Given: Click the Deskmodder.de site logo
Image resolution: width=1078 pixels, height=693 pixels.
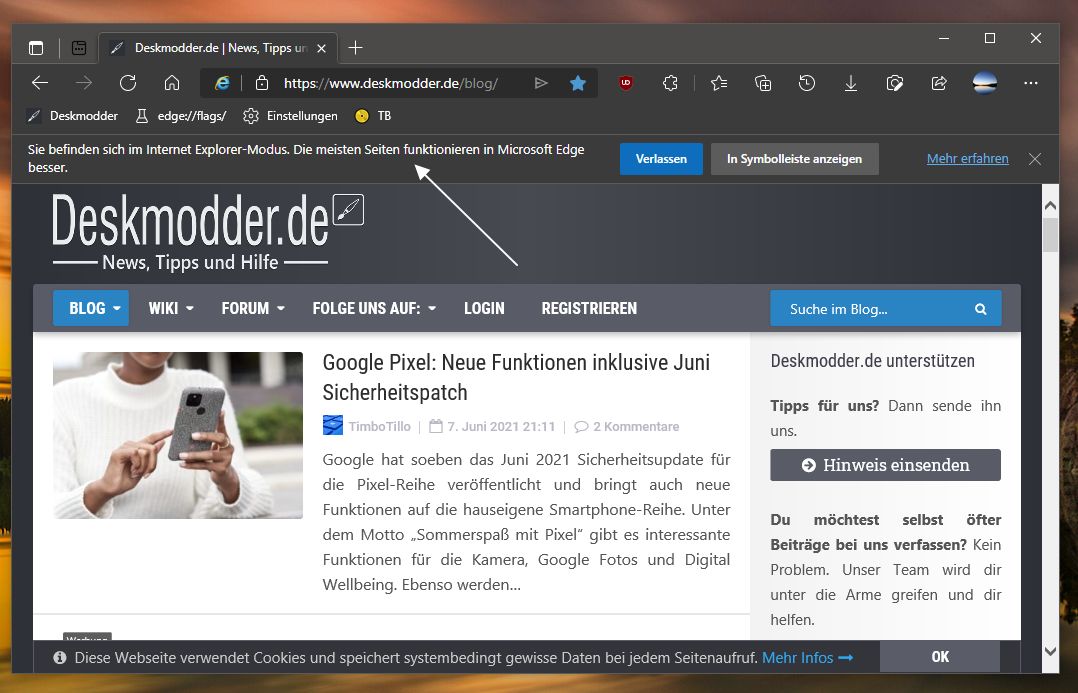Looking at the screenshot, I should pos(208,232).
